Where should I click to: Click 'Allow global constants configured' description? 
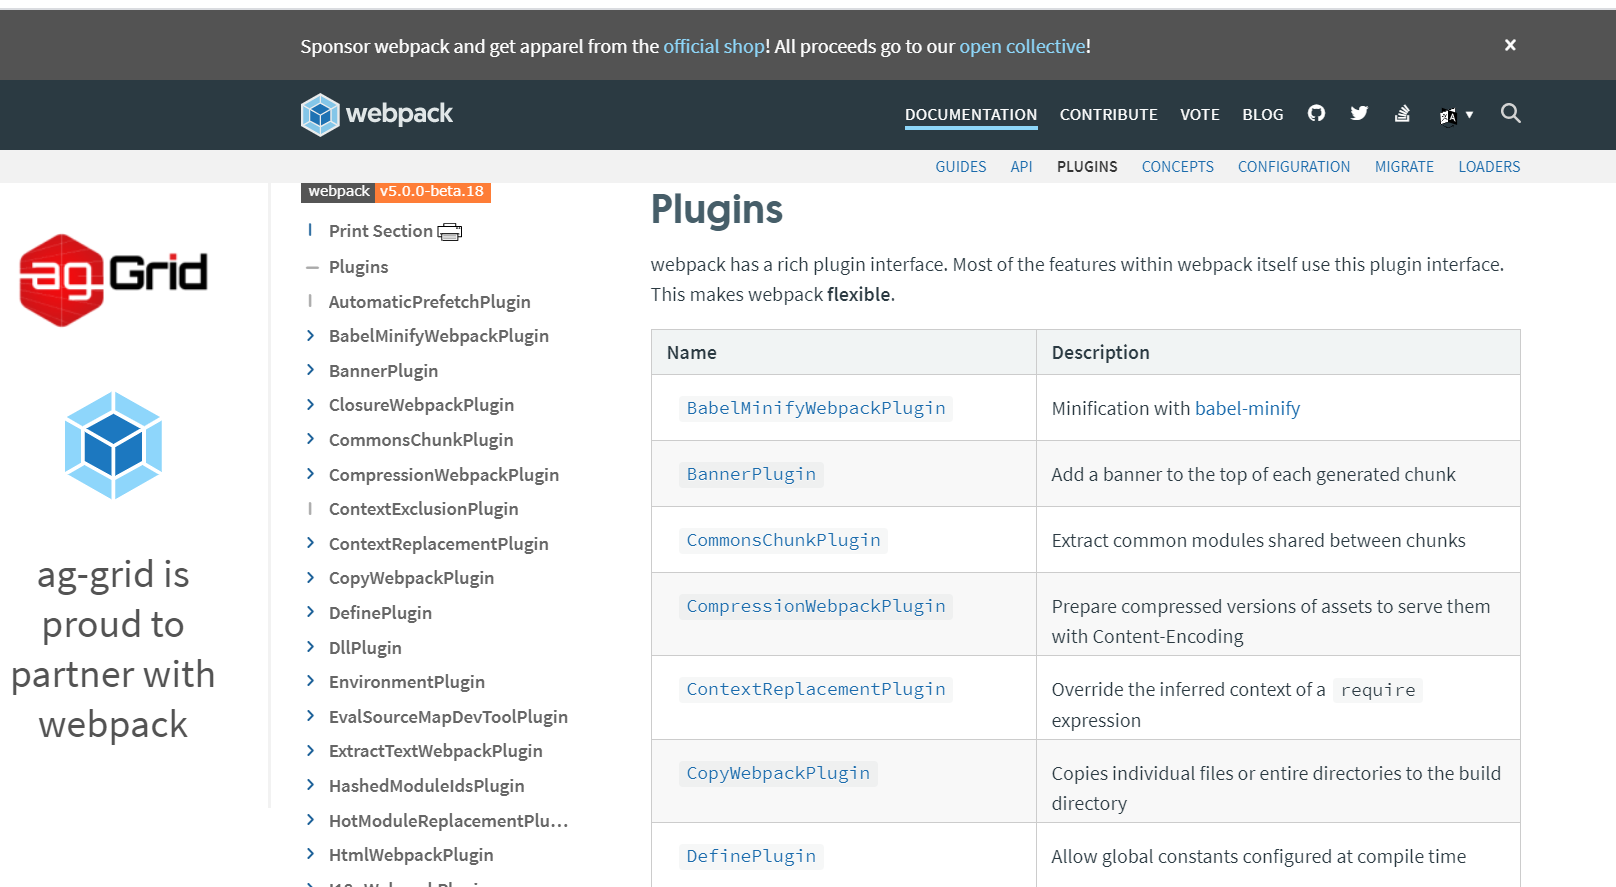click(1258, 856)
